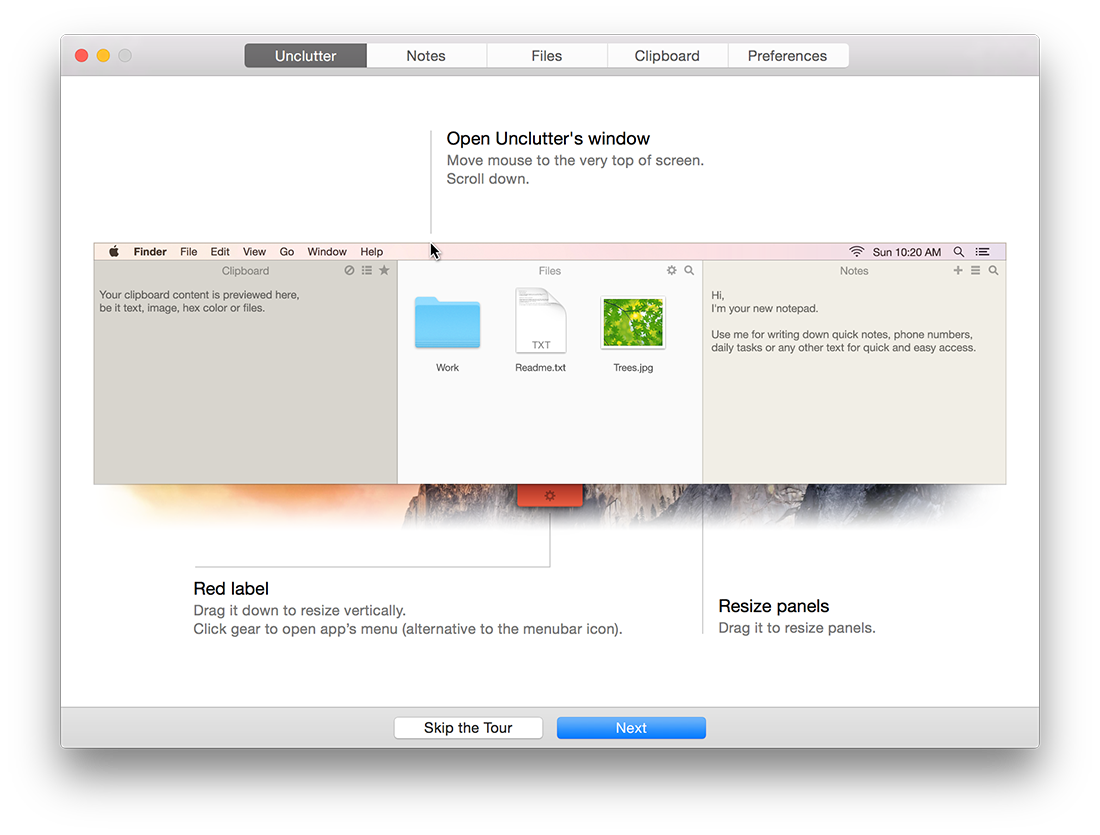This screenshot has height=835, width=1100.
Task: Open the Finder menu
Action: tap(150, 251)
